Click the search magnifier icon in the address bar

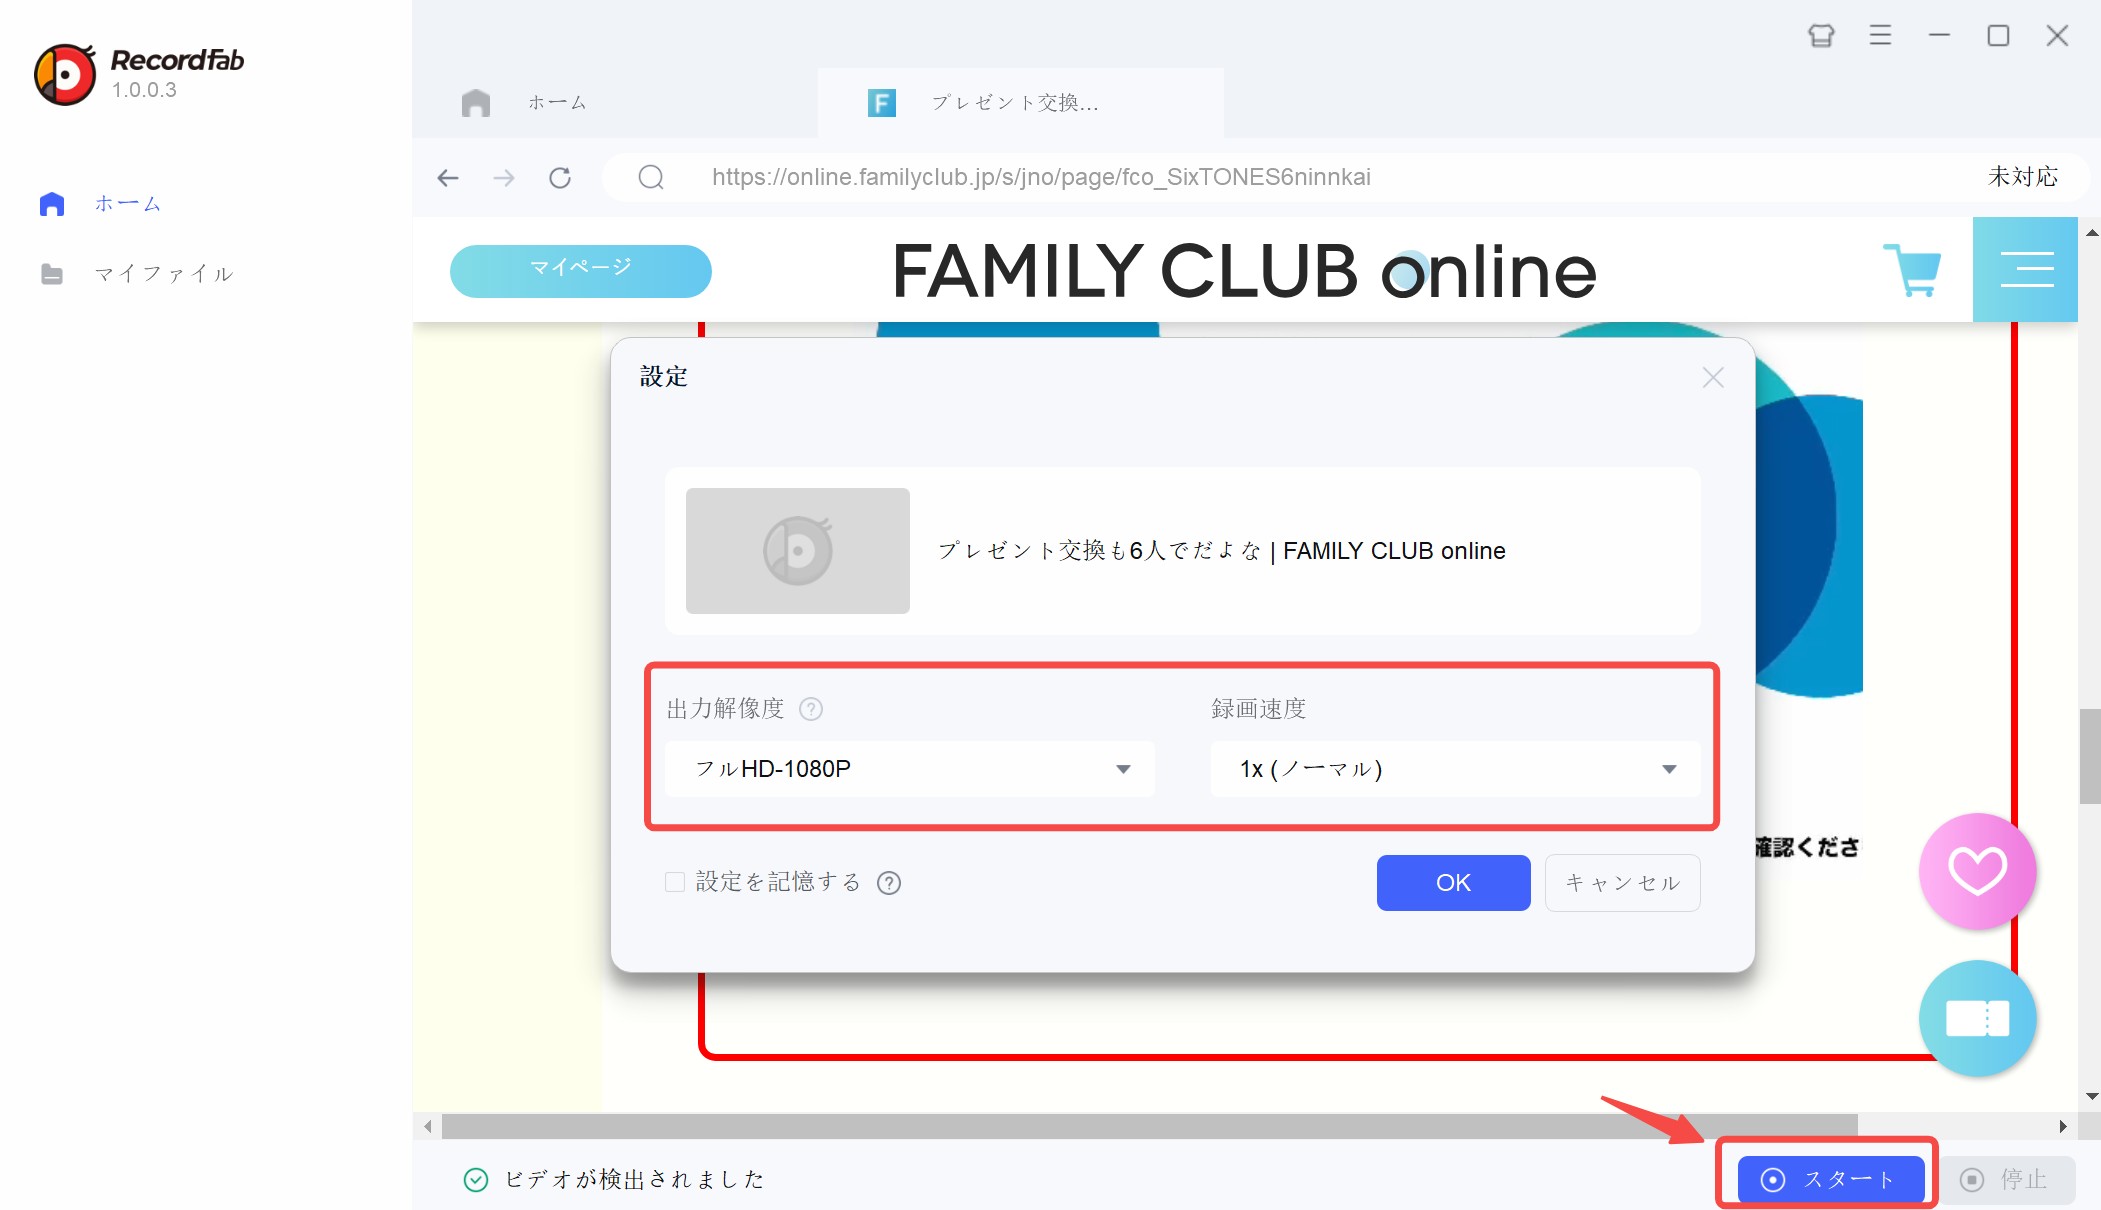[651, 178]
